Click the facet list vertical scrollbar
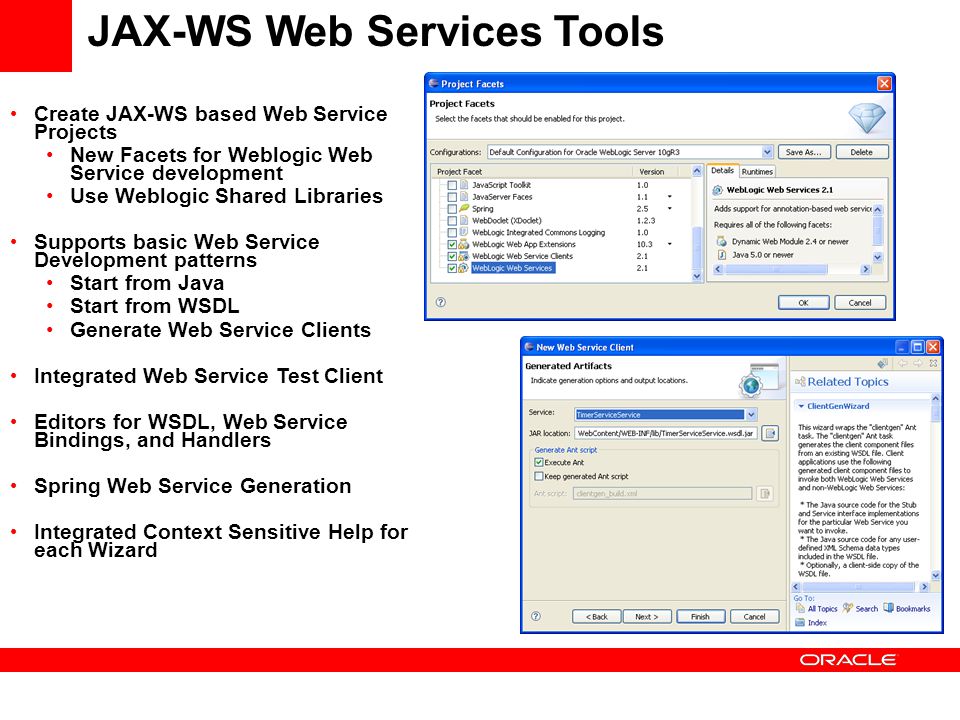 pos(697,223)
